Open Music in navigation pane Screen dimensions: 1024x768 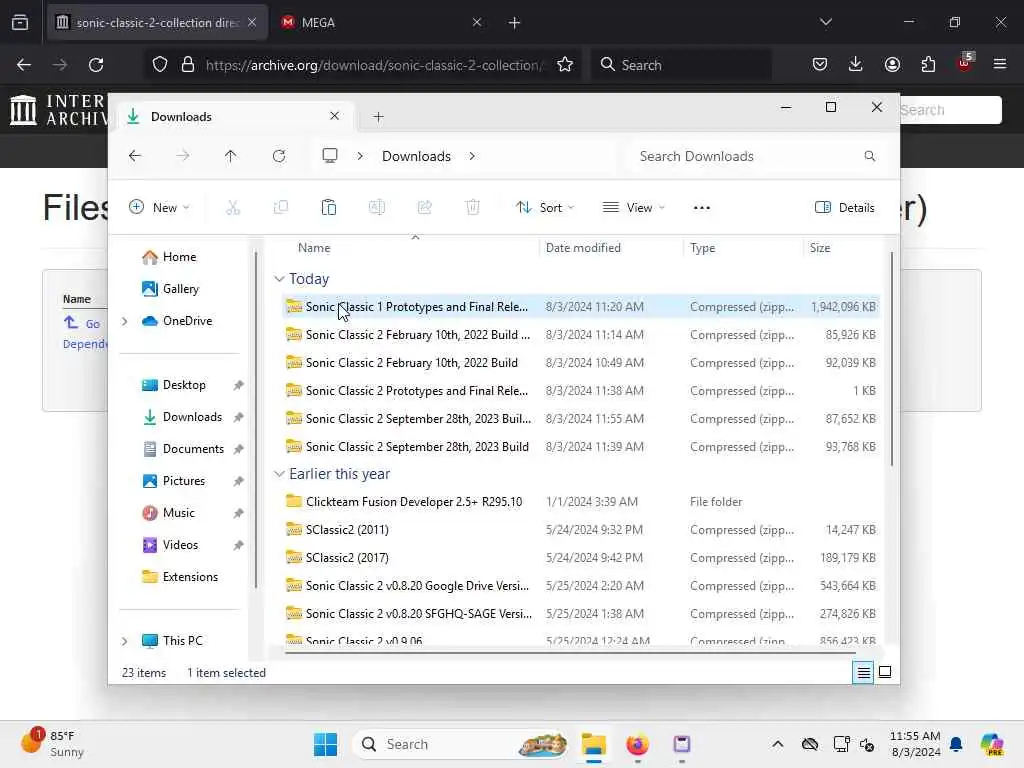click(x=168, y=513)
